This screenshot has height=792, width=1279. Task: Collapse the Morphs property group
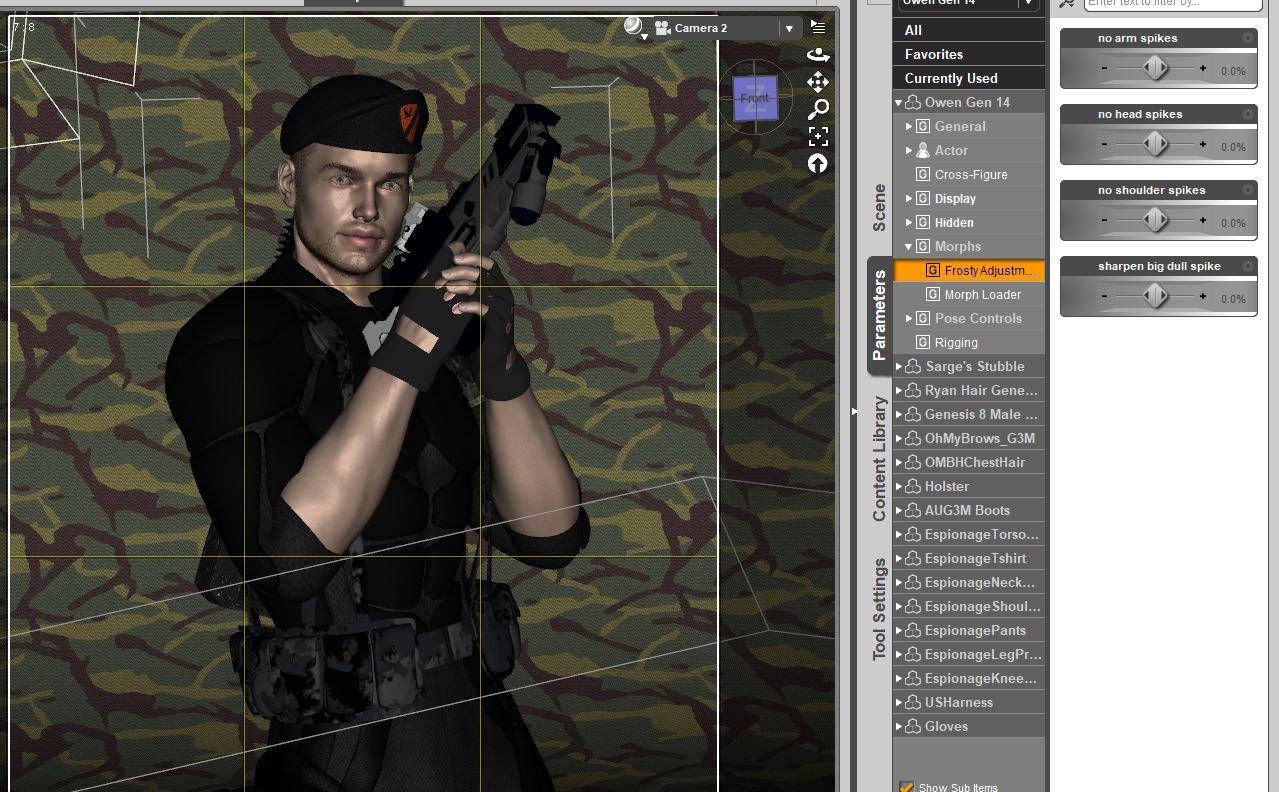[x=909, y=246]
